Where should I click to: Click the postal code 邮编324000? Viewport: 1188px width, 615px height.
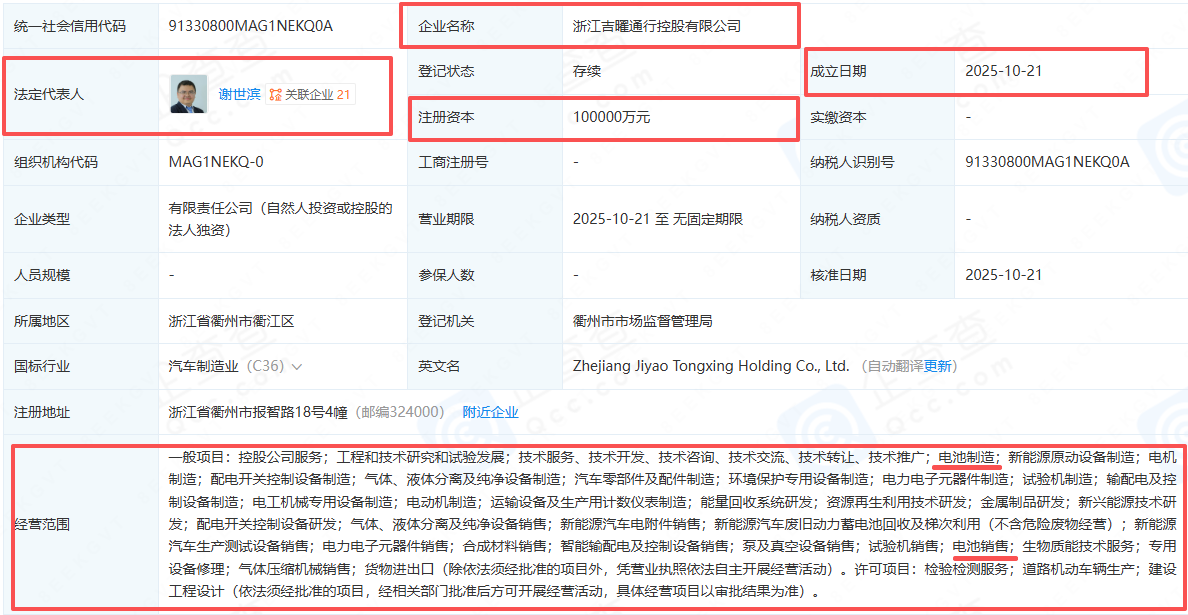pyautogui.click(x=402, y=412)
